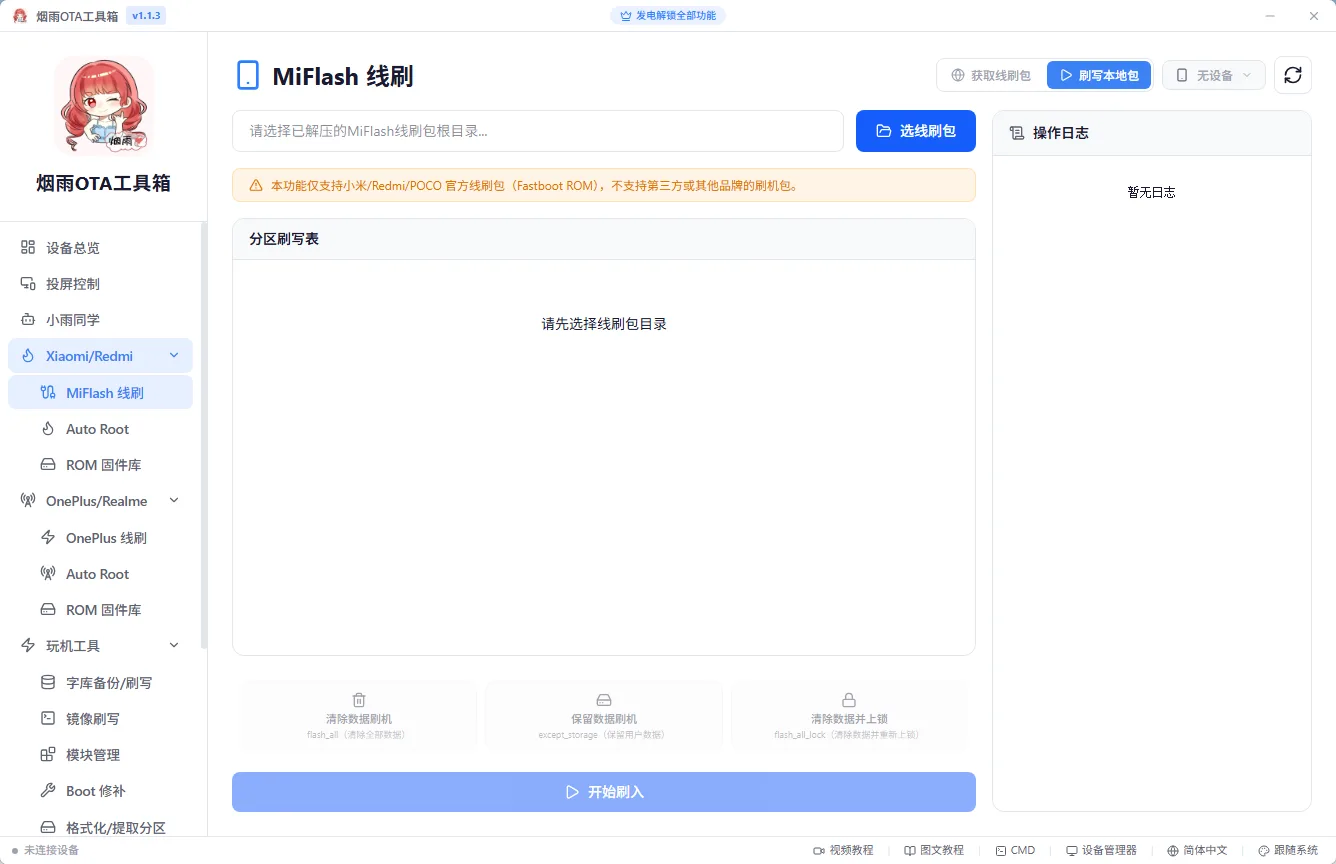Collapse the 玩机工具 group chevron
The width and height of the screenshot is (1336, 864).
tap(174, 646)
